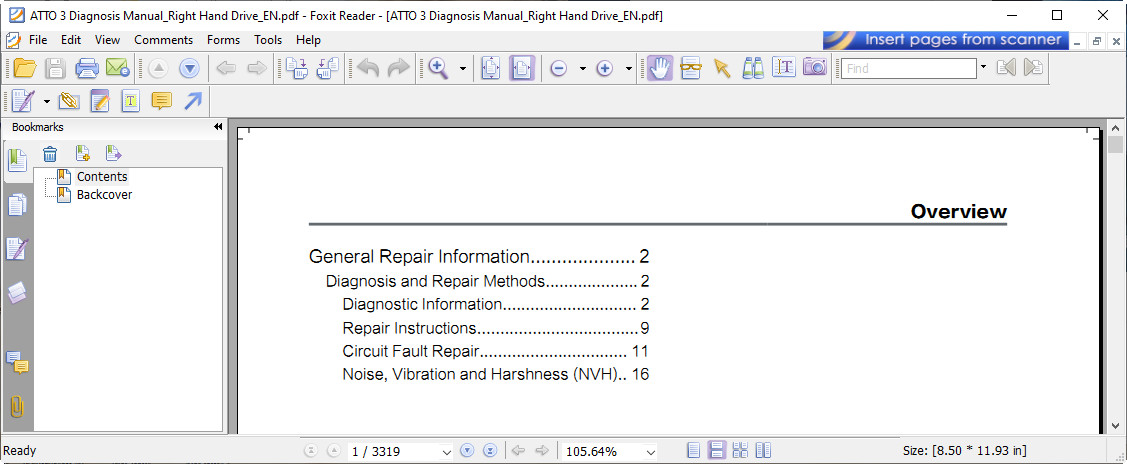The width and height of the screenshot is (1127, 464).
Task: Click the email envelope icon
Action: 117,68
